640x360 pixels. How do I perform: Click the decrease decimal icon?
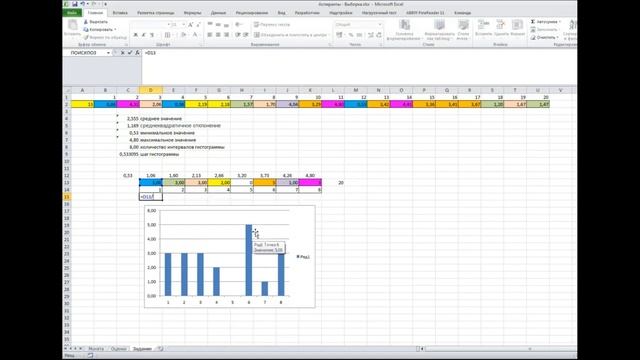[x=379, y=35]
